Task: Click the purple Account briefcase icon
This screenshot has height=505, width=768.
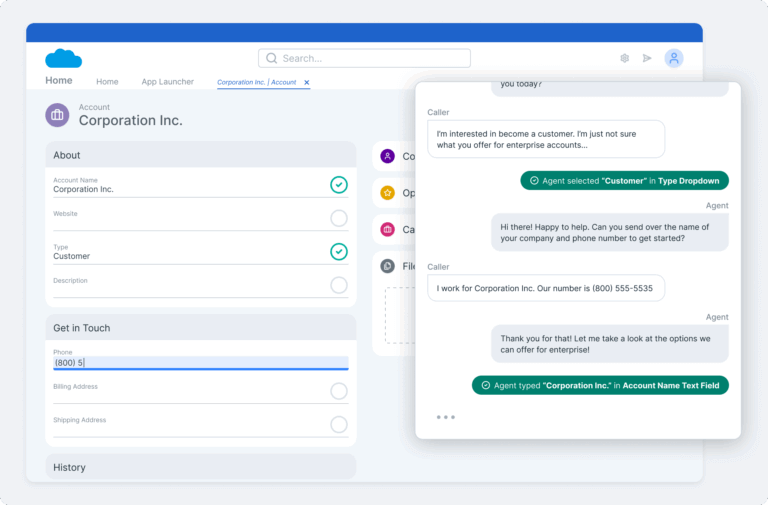Action: pyautogui.click(x=57, y=115)
